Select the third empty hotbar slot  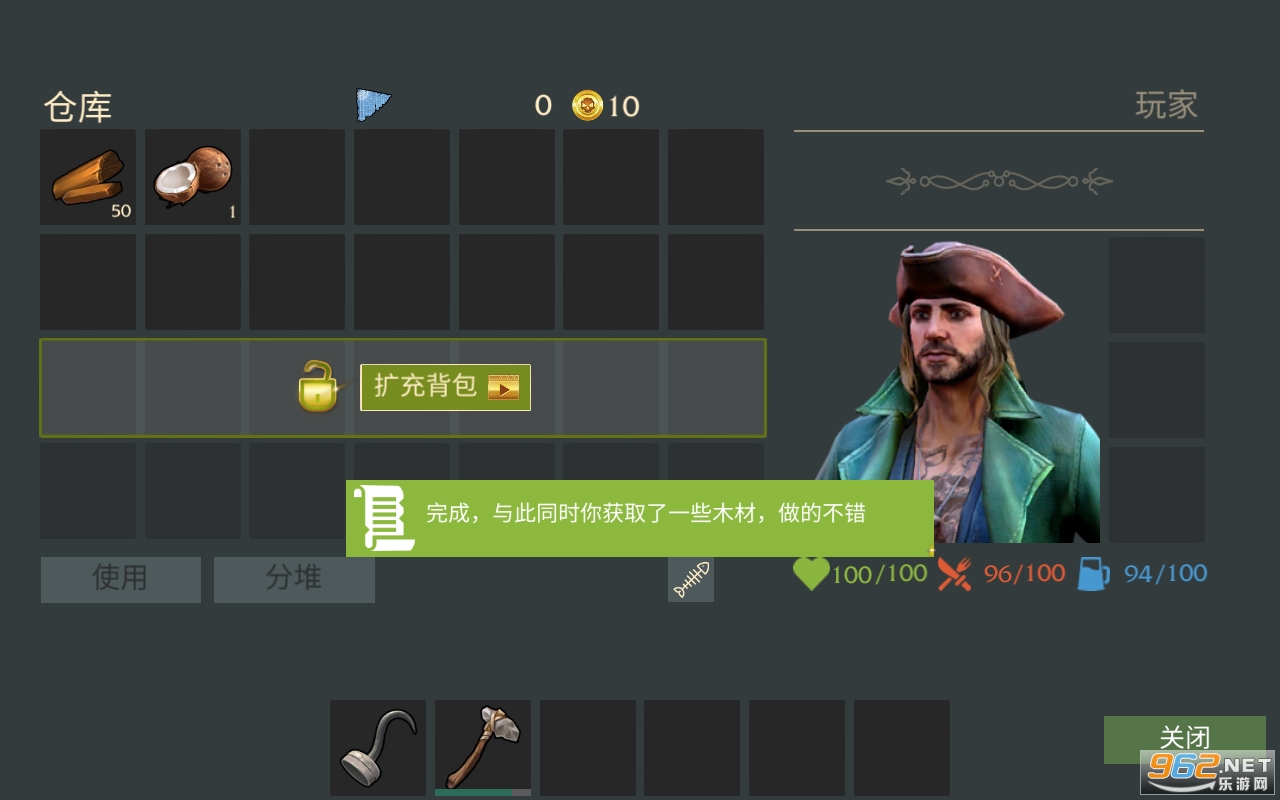[x=797, y=748]
